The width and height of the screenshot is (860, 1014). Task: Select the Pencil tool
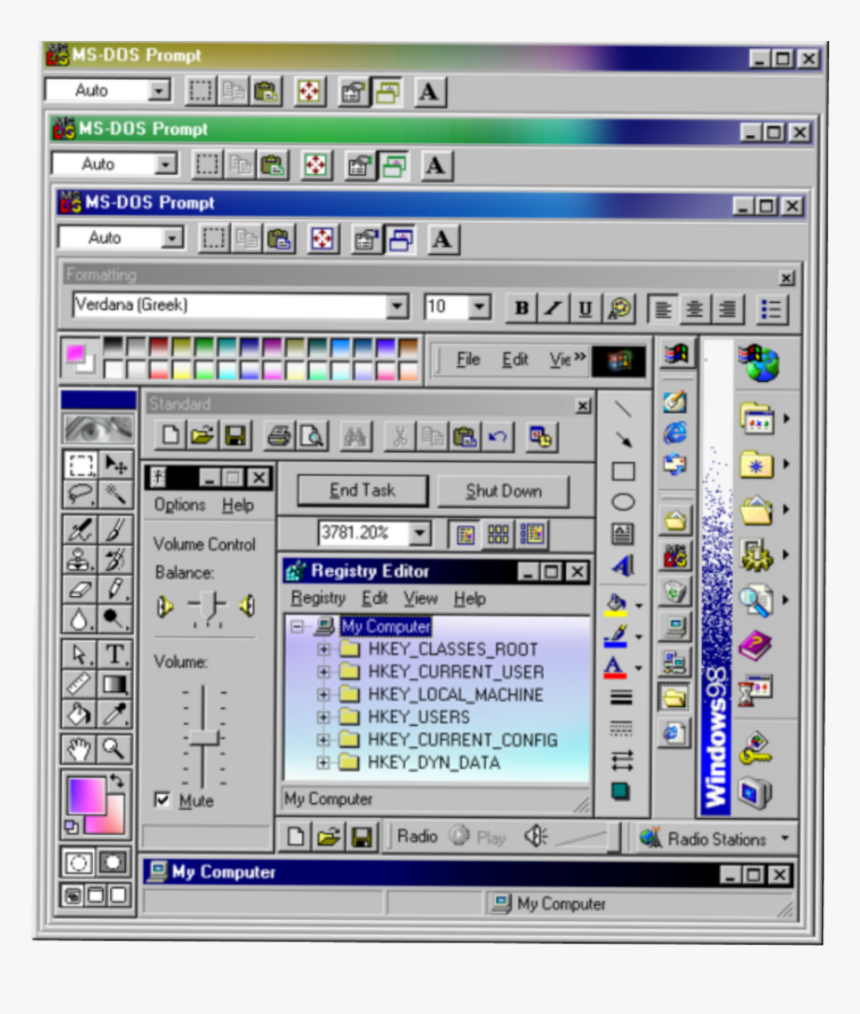(115, 589)
